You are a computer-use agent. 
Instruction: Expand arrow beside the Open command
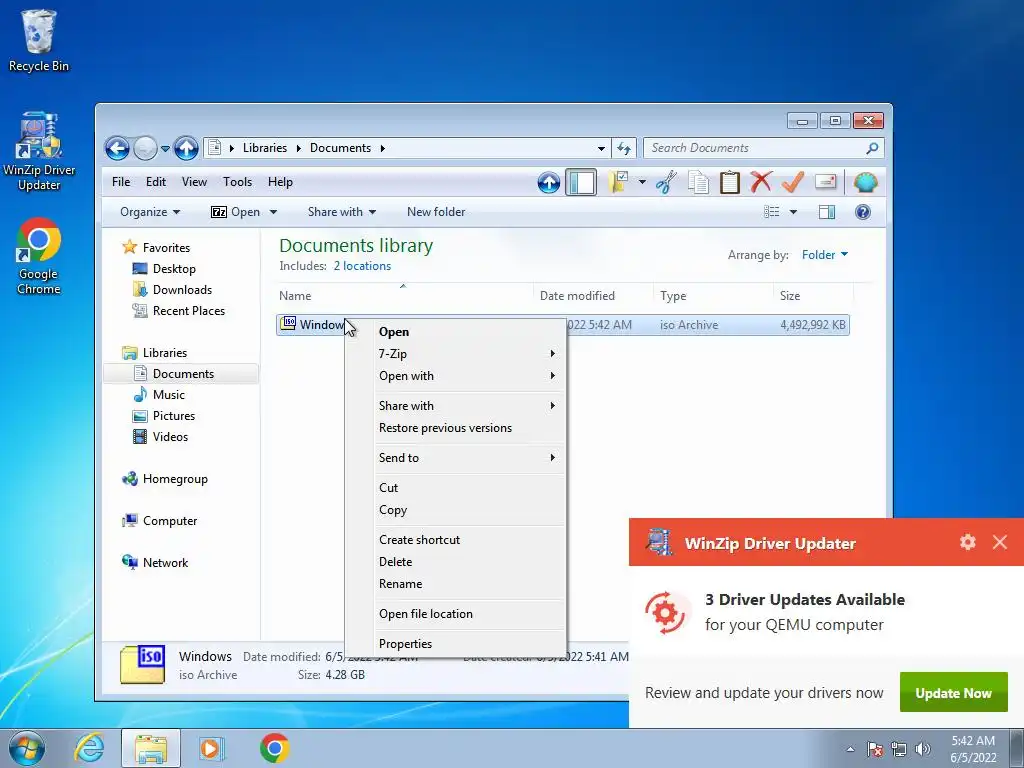(x=273, y=212)
